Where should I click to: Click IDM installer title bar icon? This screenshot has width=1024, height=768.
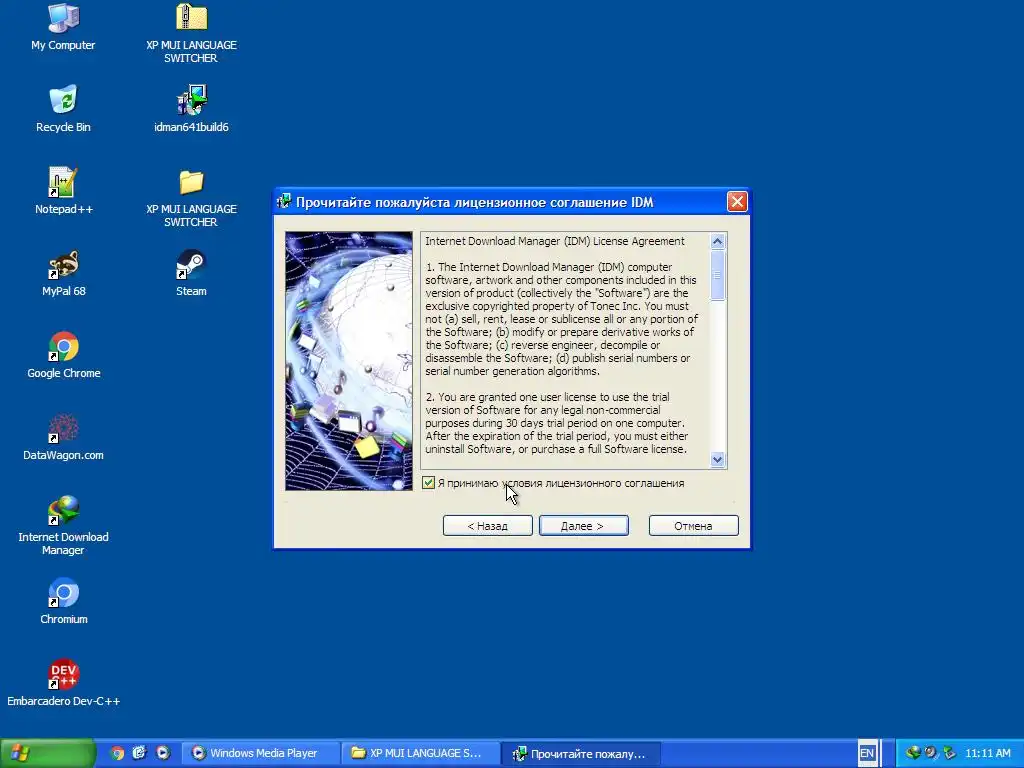(x=284, y=202)
